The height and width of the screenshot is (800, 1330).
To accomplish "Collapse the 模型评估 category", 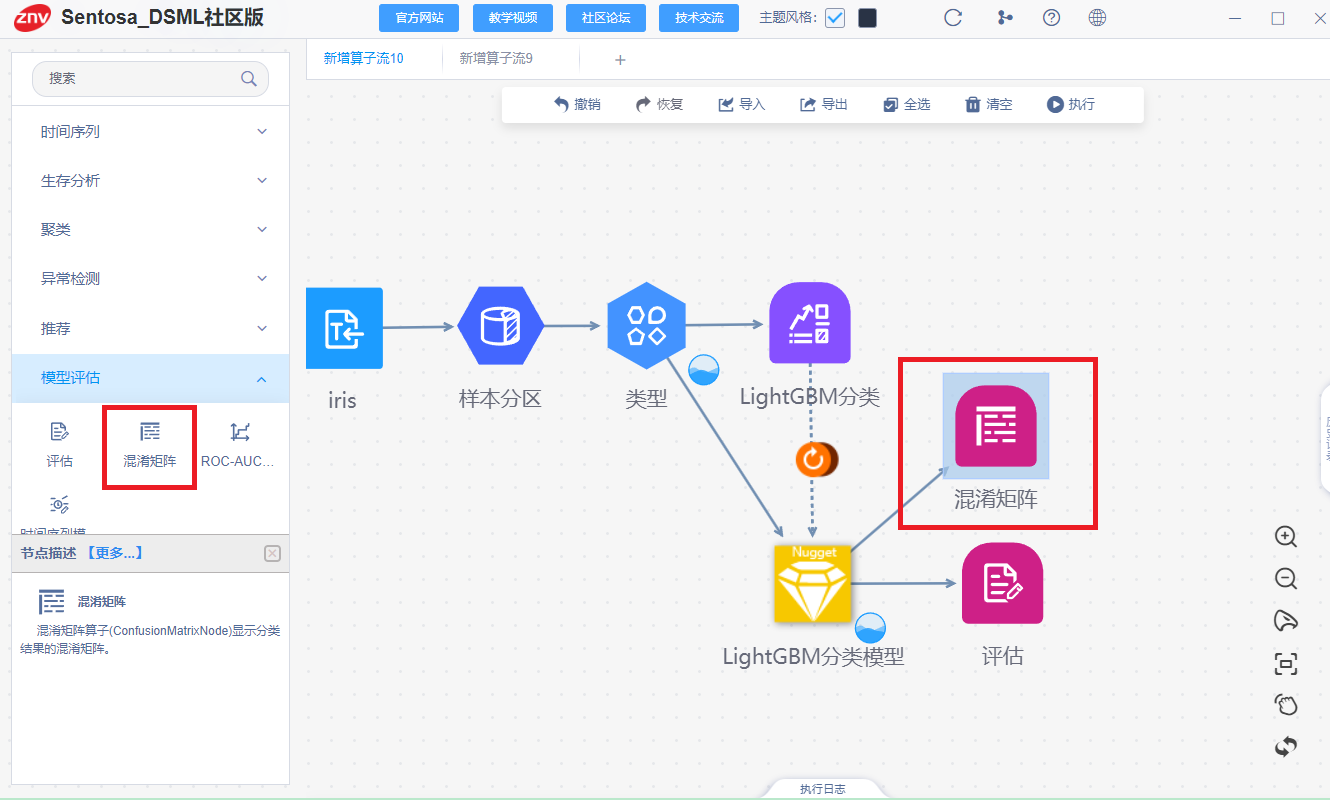I will pyautogui.click(x=150, y=378).
